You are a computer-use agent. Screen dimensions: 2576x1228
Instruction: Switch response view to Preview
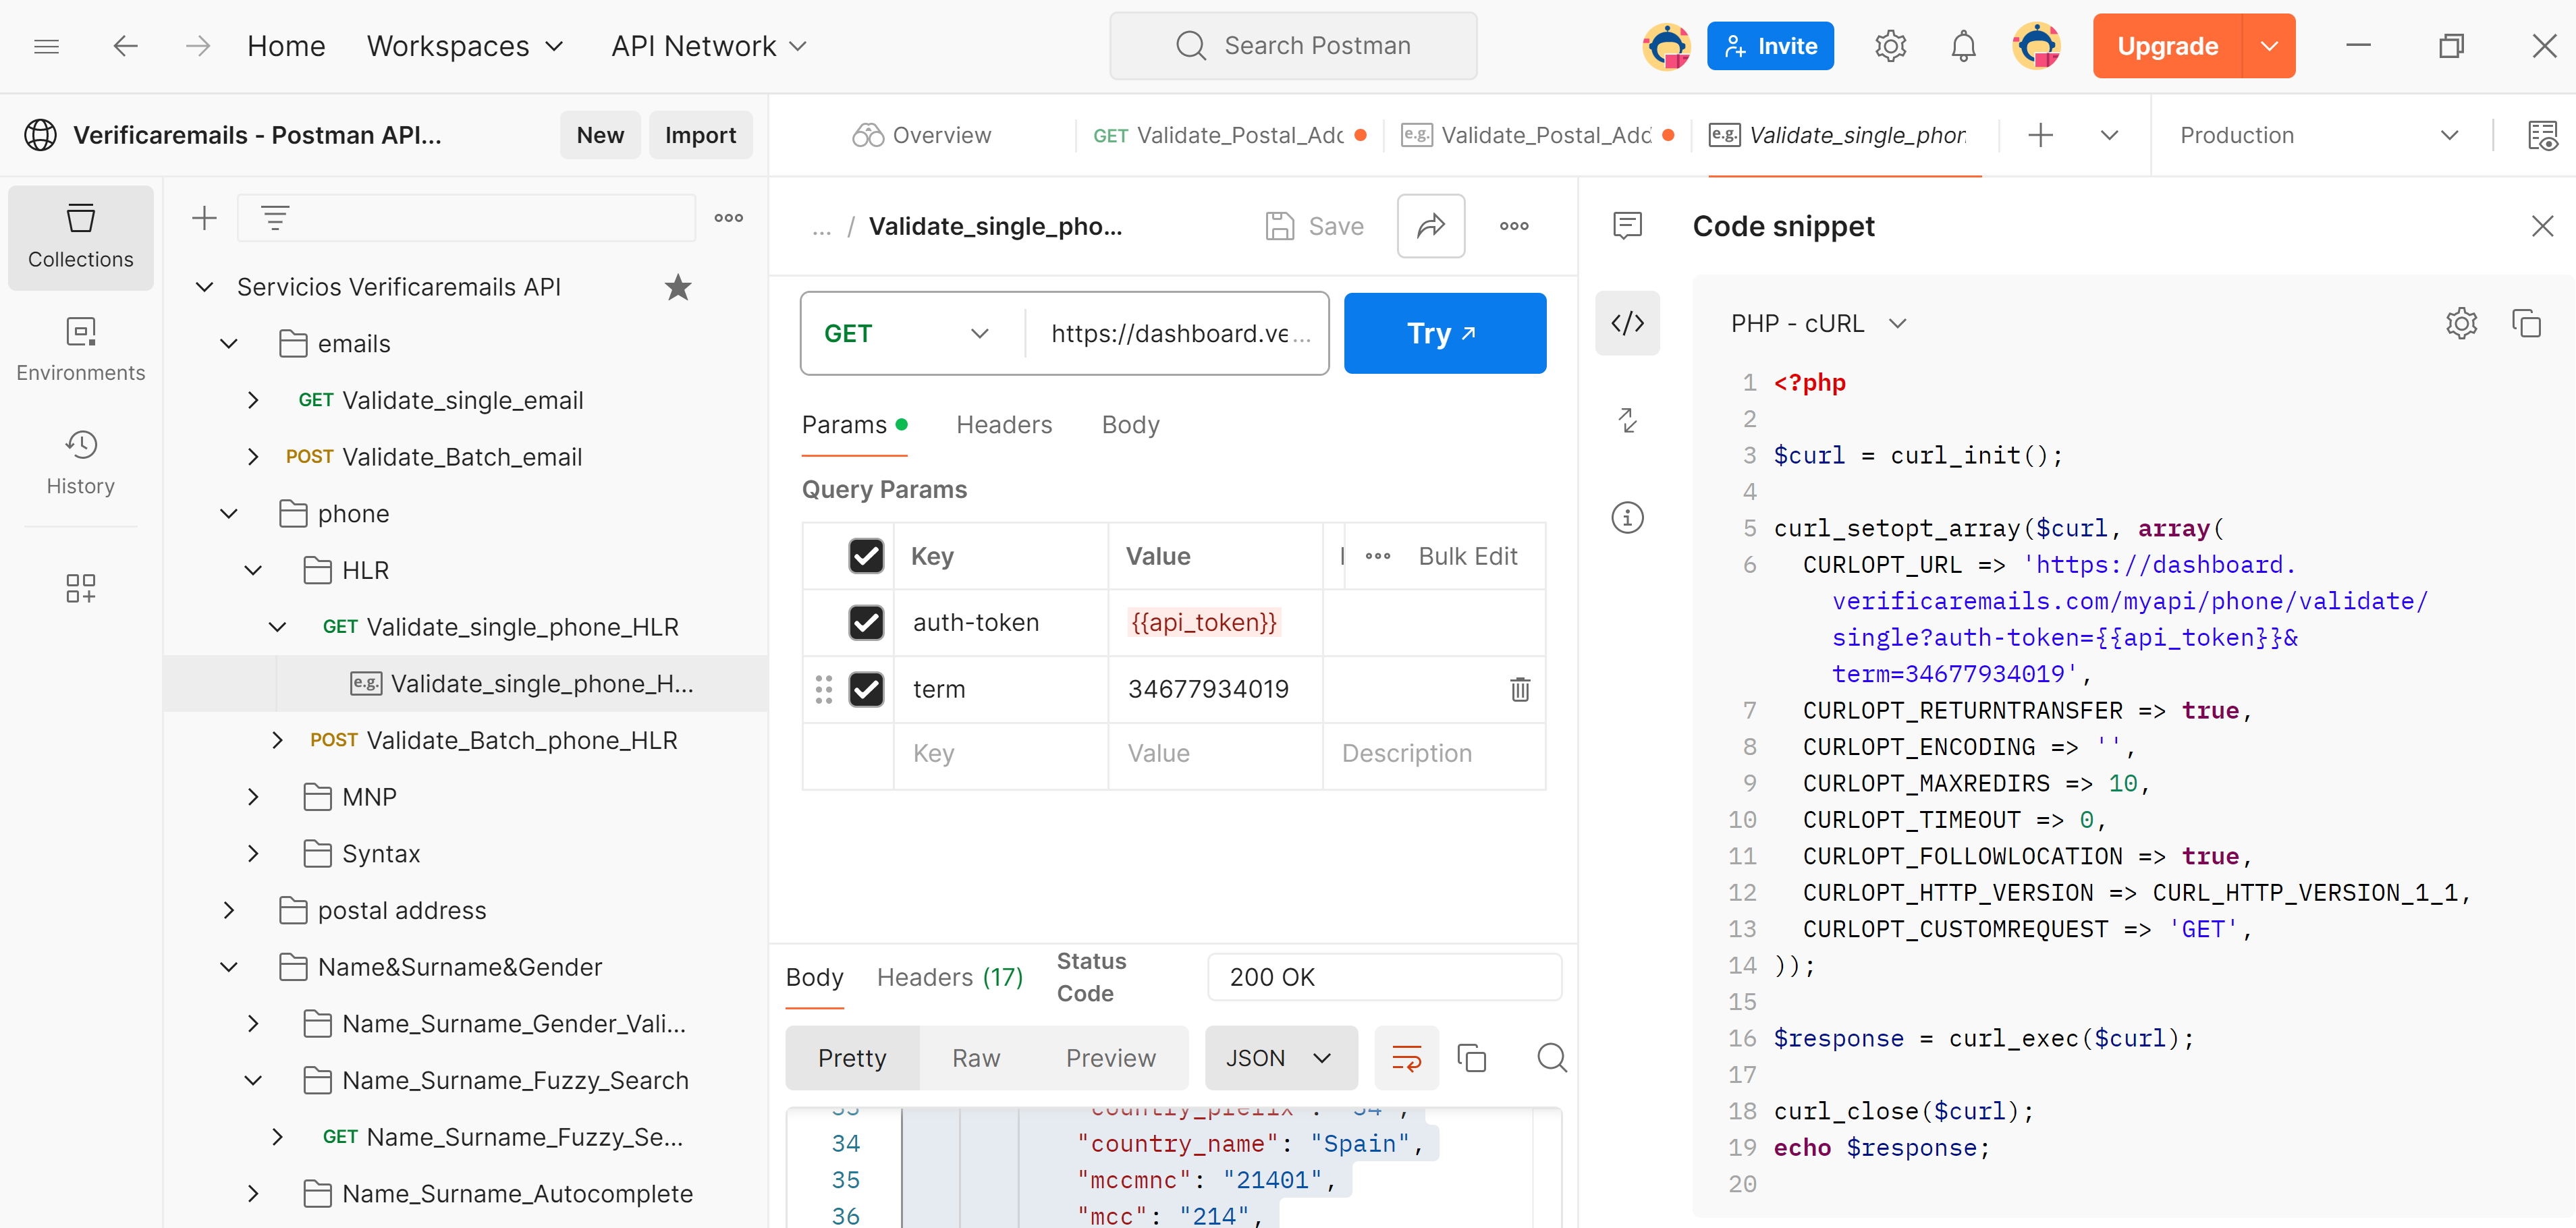[1110, 1058]
